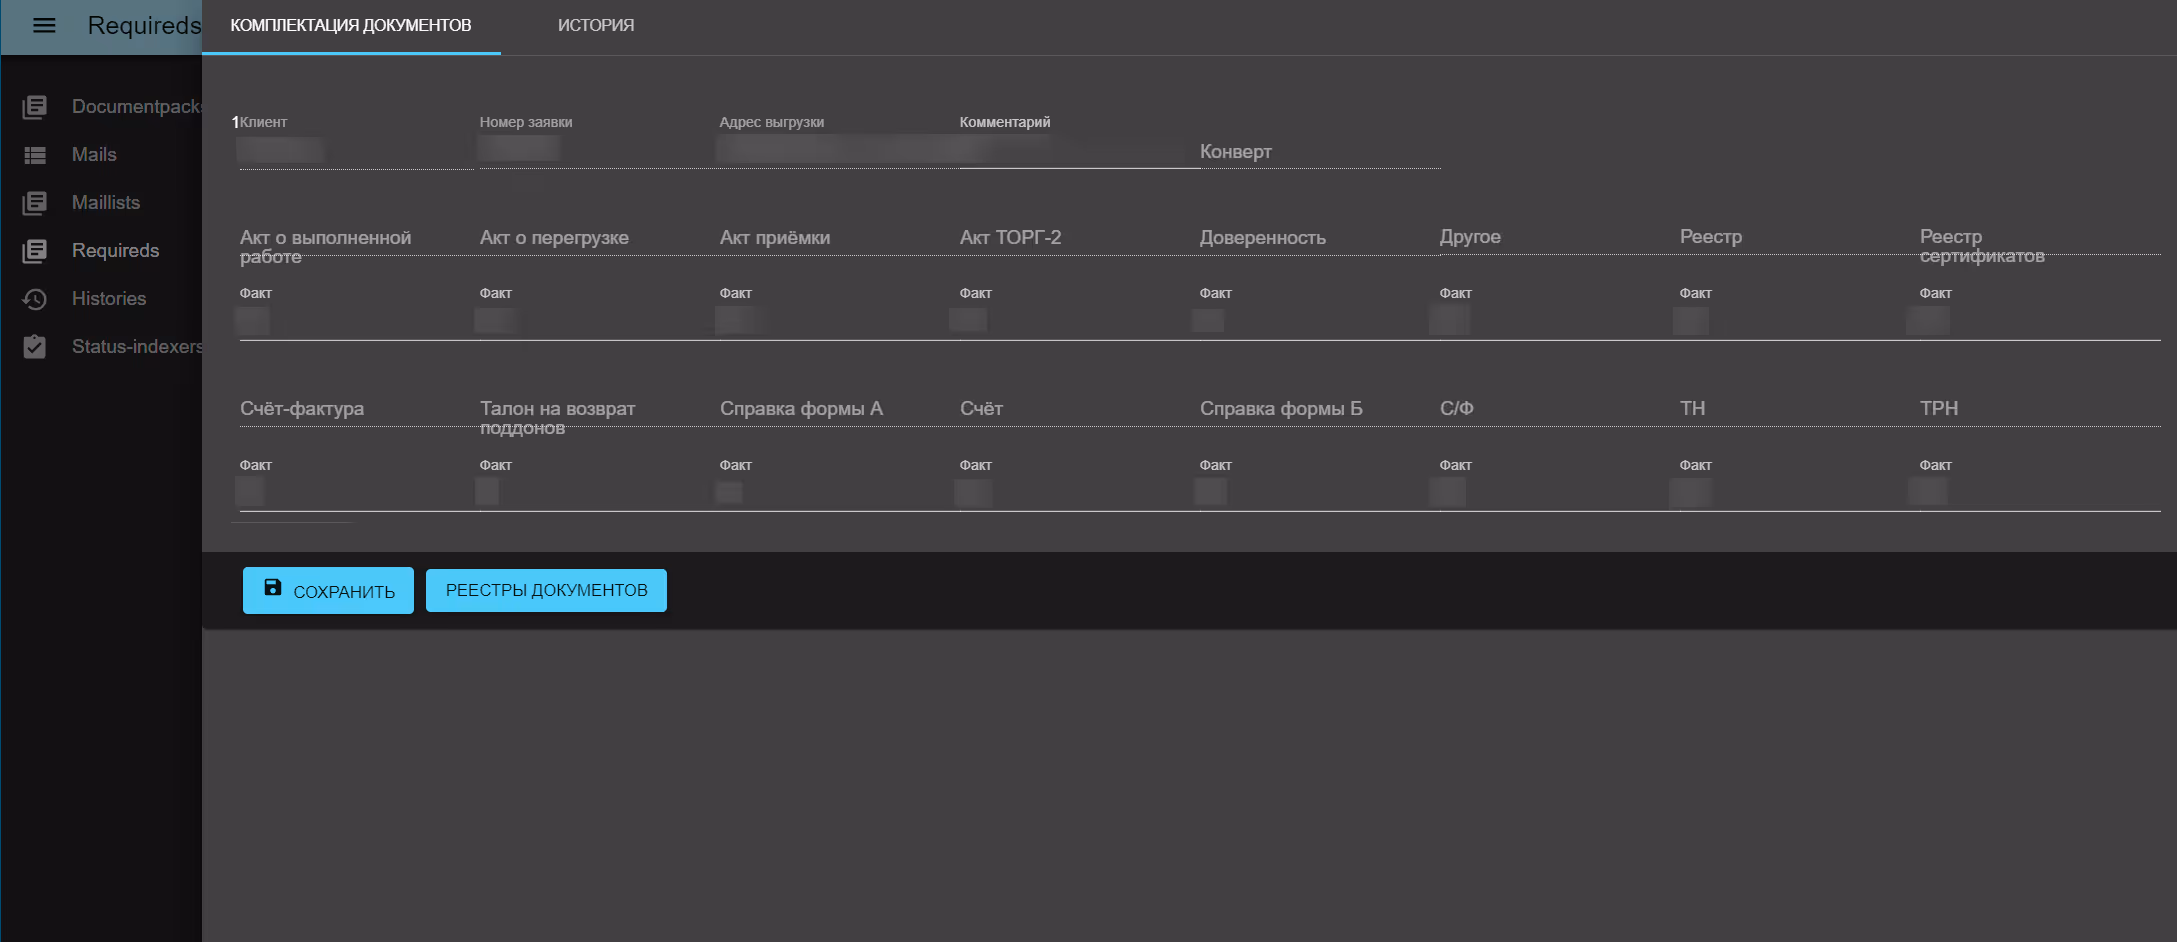Open the hamburger menu icon
Viewport: 2177px width, 942px height.
coord(44,25)
